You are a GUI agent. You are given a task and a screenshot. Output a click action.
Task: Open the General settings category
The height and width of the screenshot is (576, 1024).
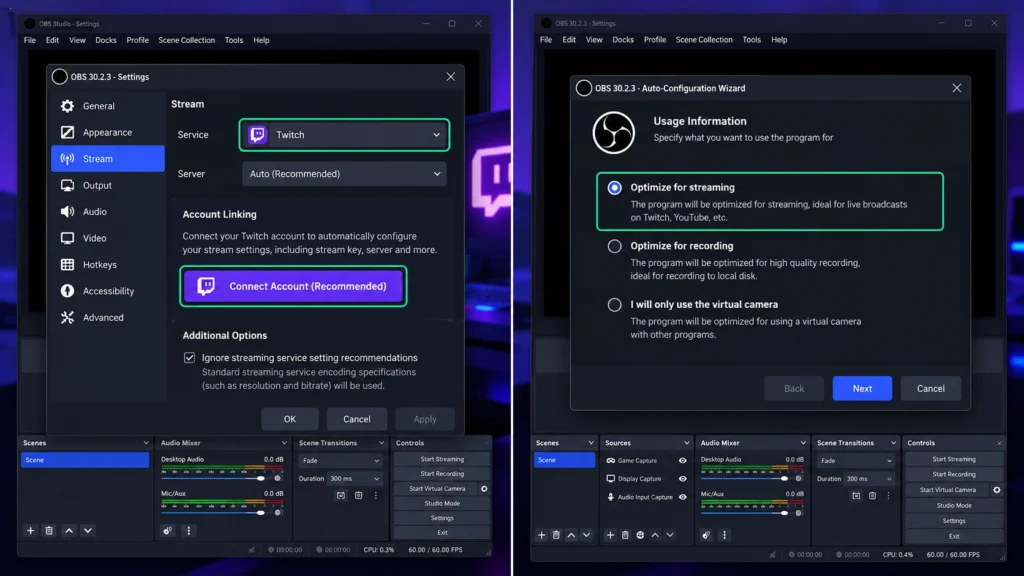click(108, 106)
